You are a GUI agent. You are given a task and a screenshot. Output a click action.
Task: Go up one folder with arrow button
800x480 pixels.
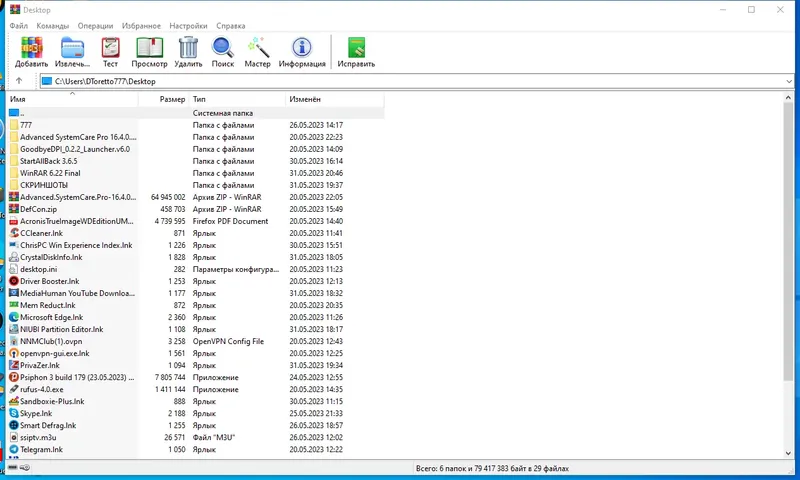19,81
